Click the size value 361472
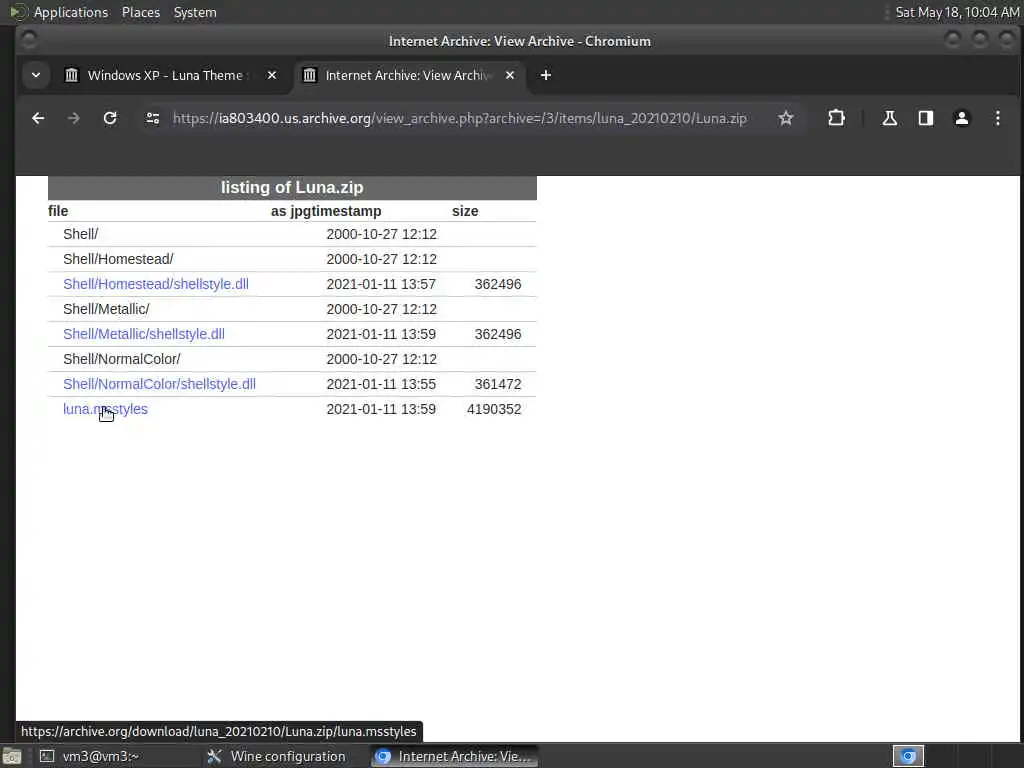This screenshot has width=1024, height=768. tap(498, 384)
